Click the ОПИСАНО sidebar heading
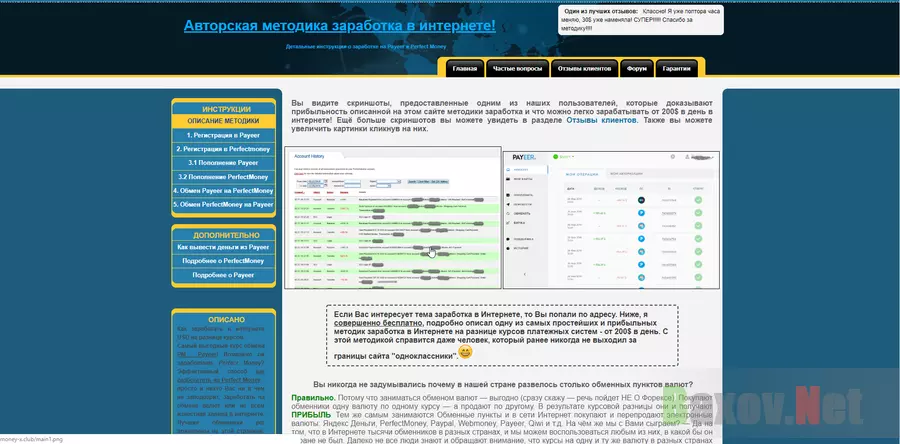The height and width of the screenshot is (444, 900). pos(226,320)
